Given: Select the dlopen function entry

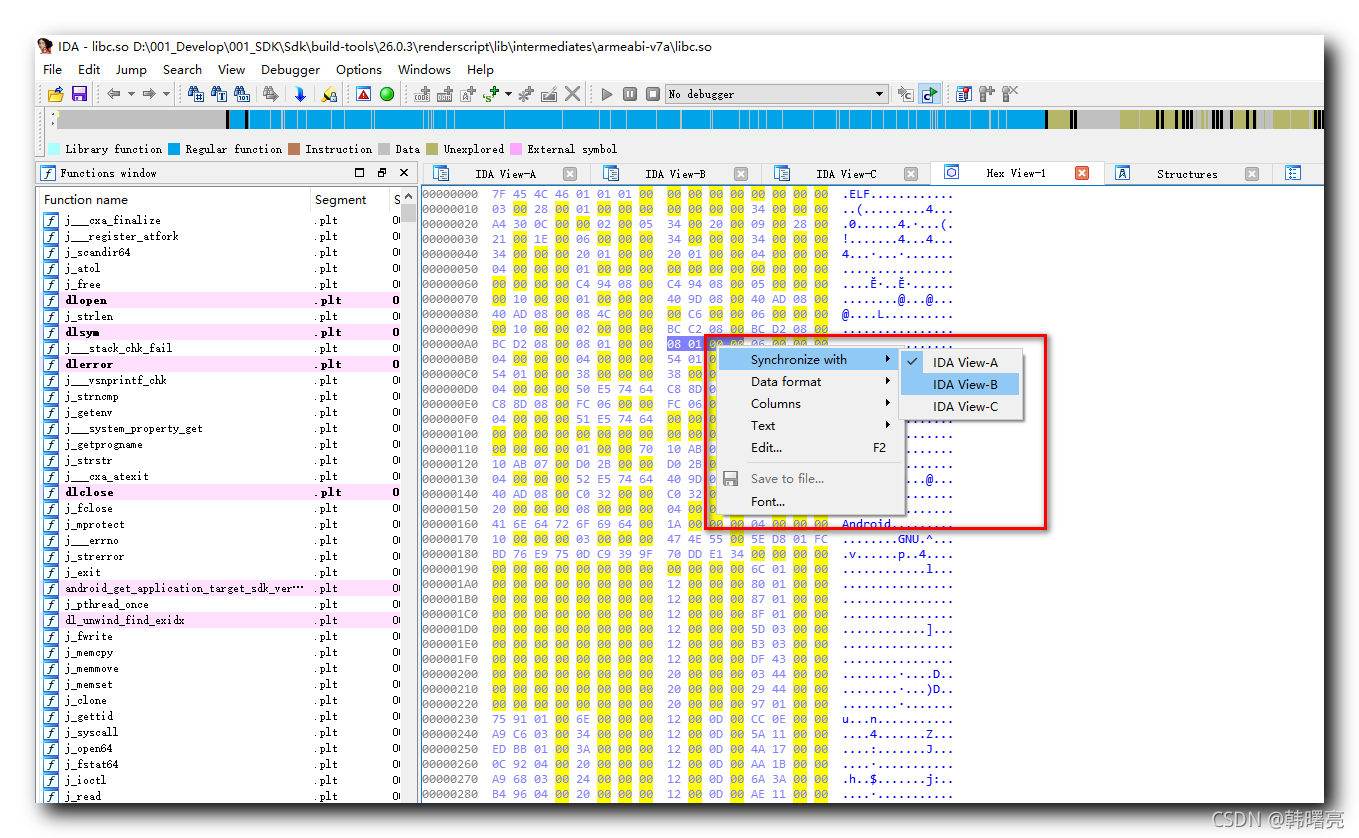Looking at the screenshot, I should click(85, 300).
